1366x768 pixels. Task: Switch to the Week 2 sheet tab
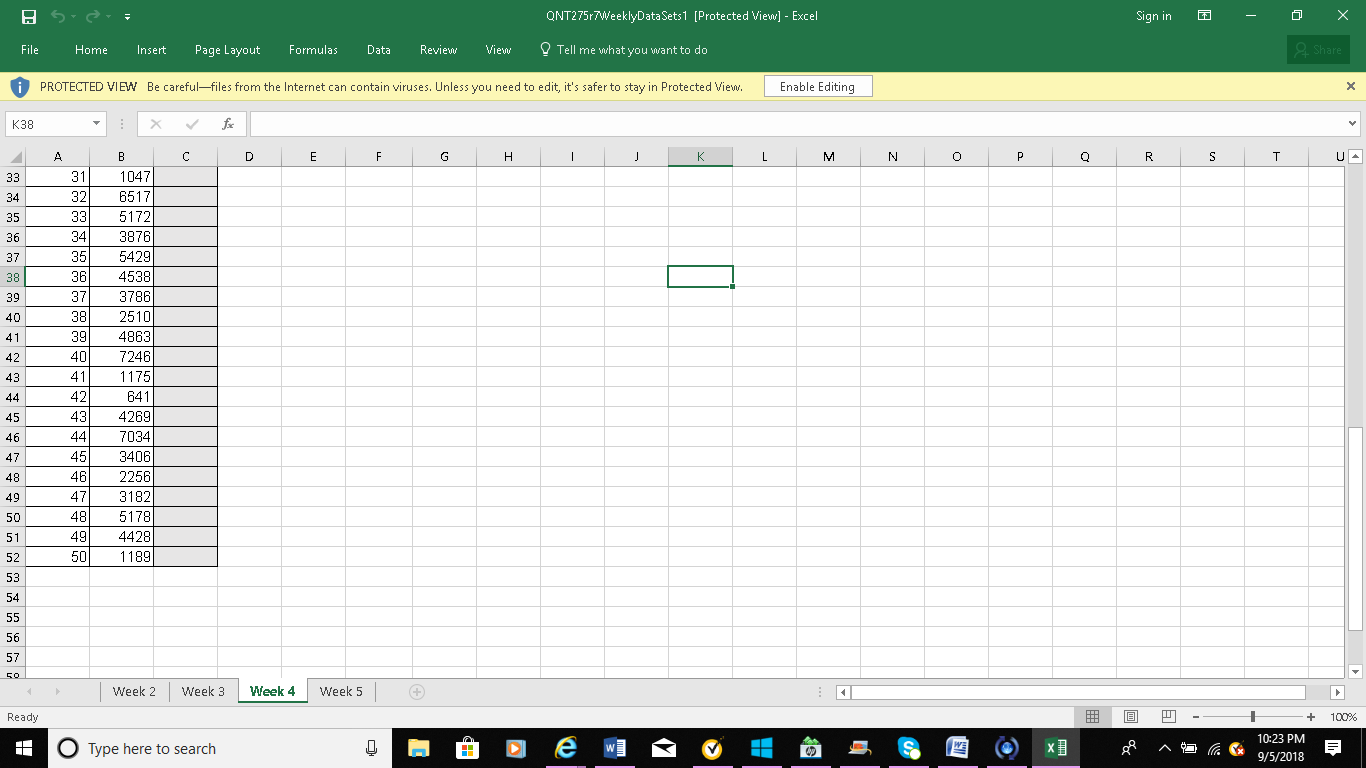(134, 691)
